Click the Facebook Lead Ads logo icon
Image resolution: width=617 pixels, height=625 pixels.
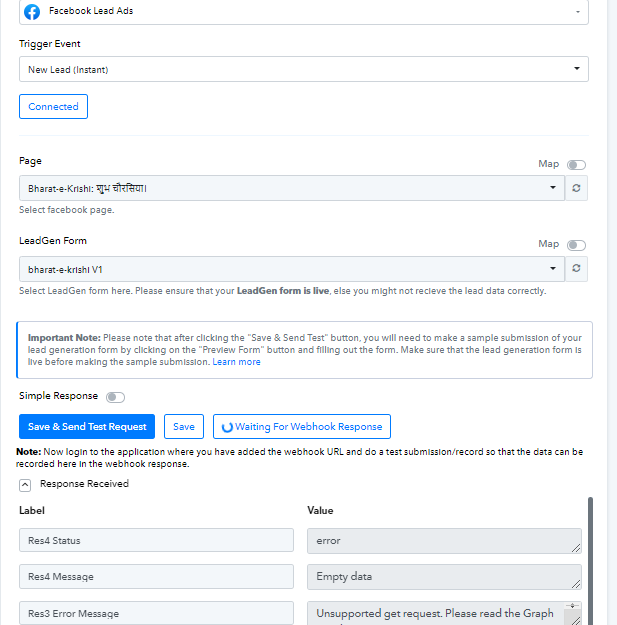(x=32, y=12)
